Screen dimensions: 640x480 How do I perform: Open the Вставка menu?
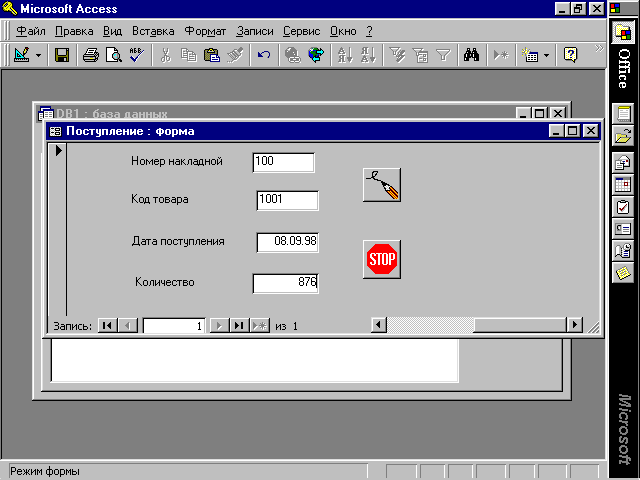153,31
